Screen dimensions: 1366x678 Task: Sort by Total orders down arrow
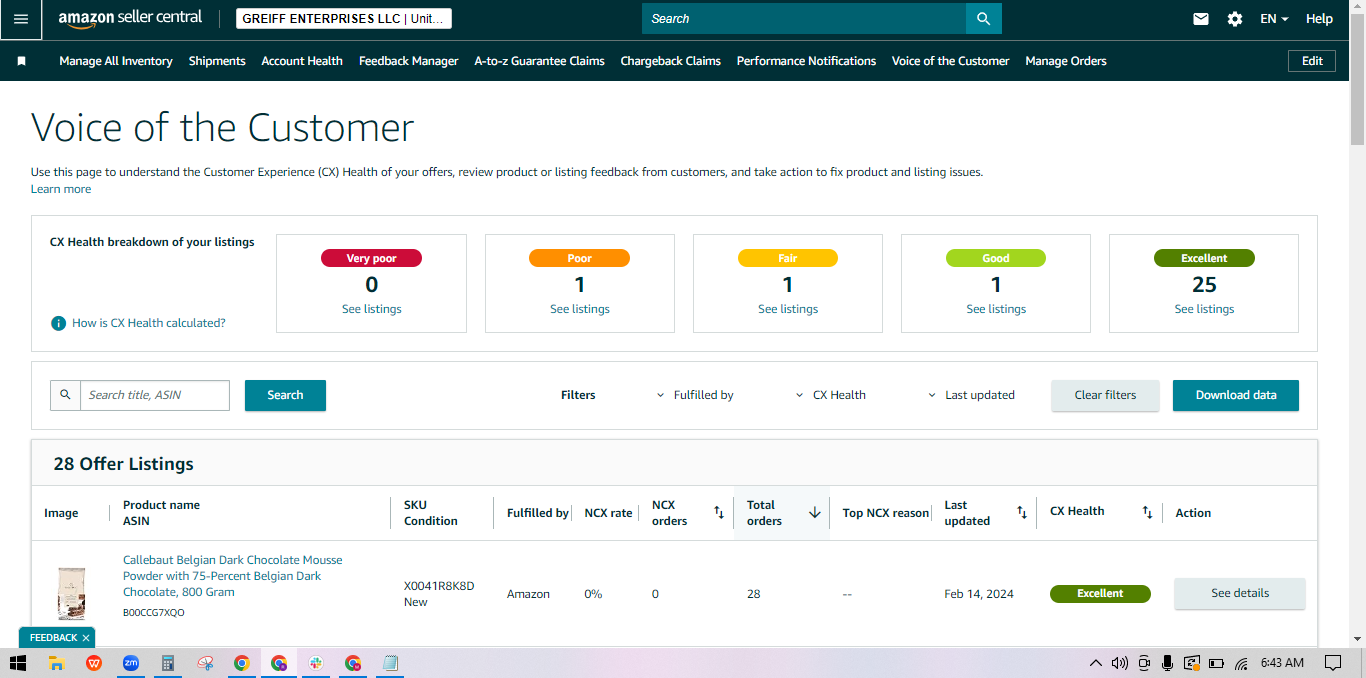[814, 513]
